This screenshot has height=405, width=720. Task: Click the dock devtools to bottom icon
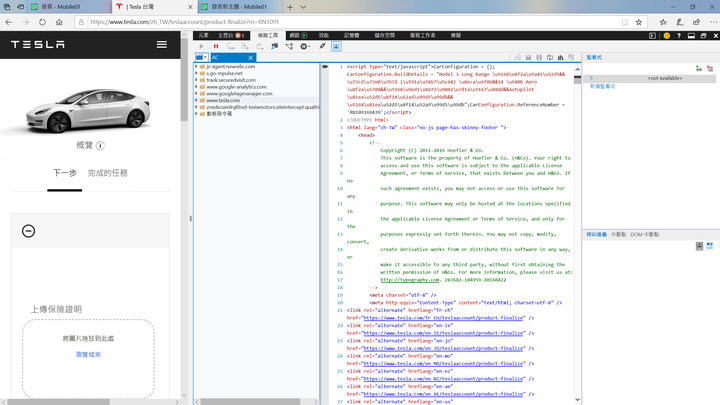pos(691,35)
